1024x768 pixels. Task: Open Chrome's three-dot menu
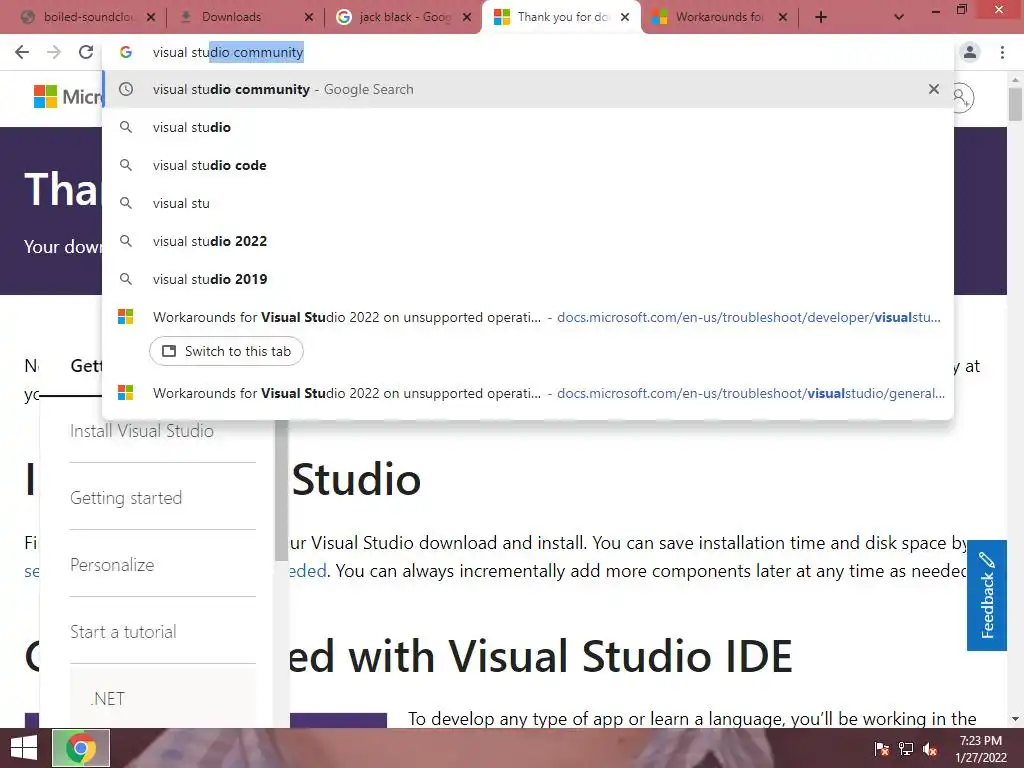pos(1002,52)
